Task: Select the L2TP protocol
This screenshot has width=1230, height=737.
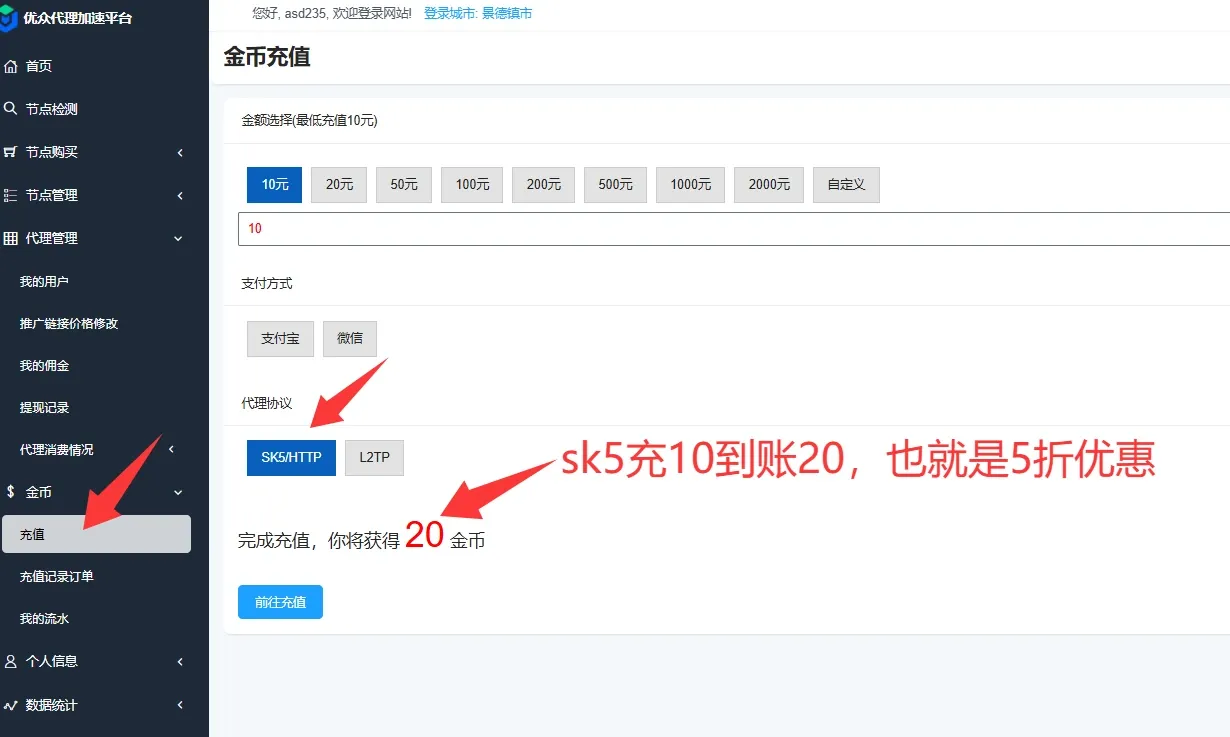Action: (x=374, y=458)
